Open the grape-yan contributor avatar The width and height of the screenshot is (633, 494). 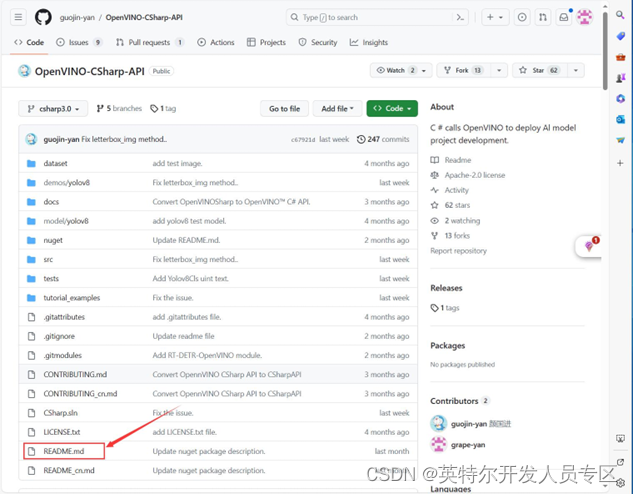point(438,444)
